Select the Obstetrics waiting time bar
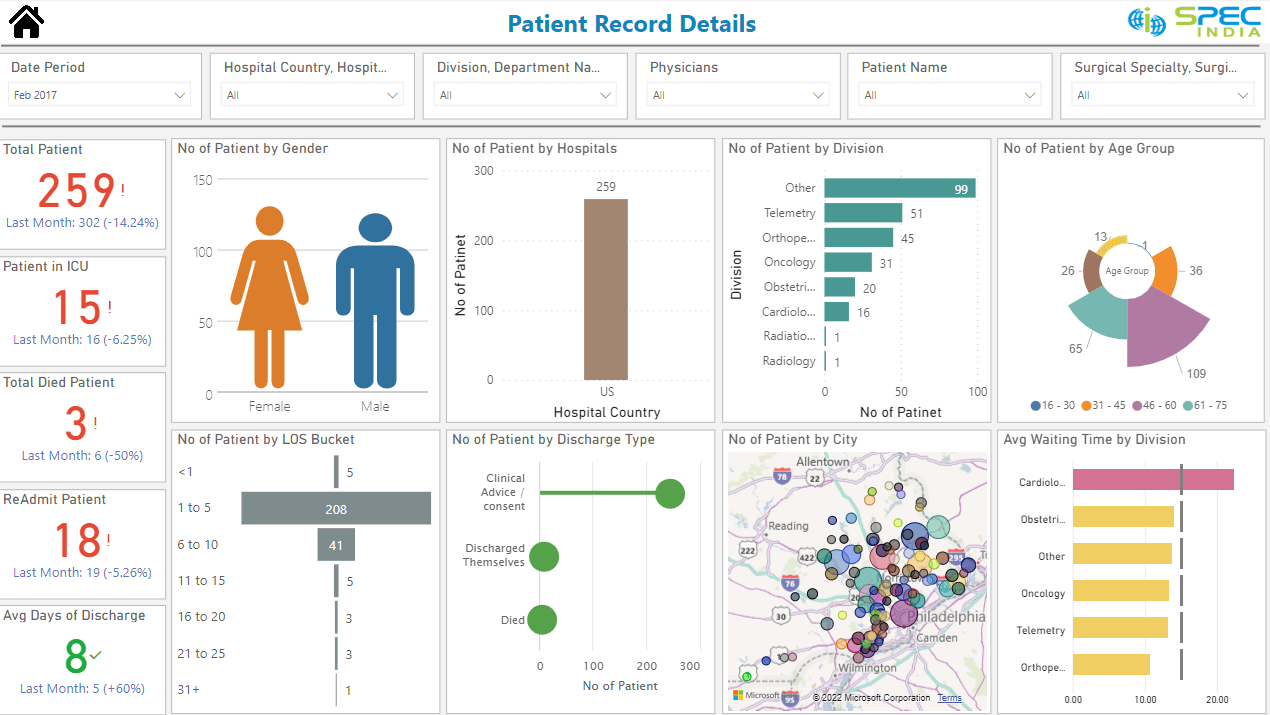Viewport: 1270px width, 715px height. [x=1123, y=517]
